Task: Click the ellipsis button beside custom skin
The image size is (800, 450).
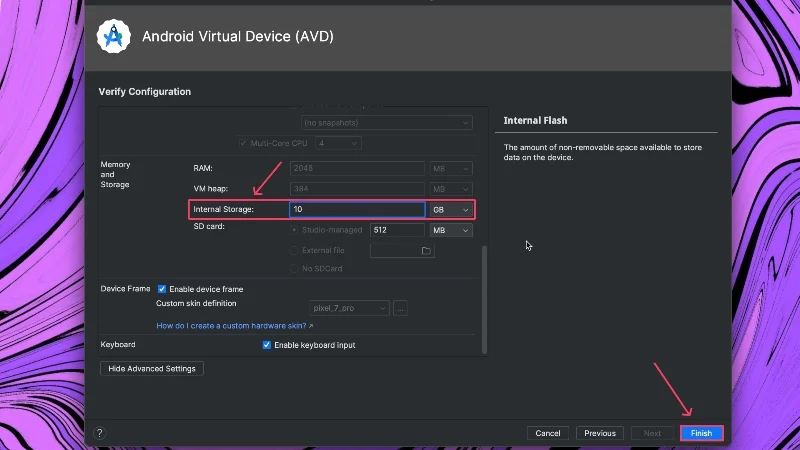Action: [401, 308]
